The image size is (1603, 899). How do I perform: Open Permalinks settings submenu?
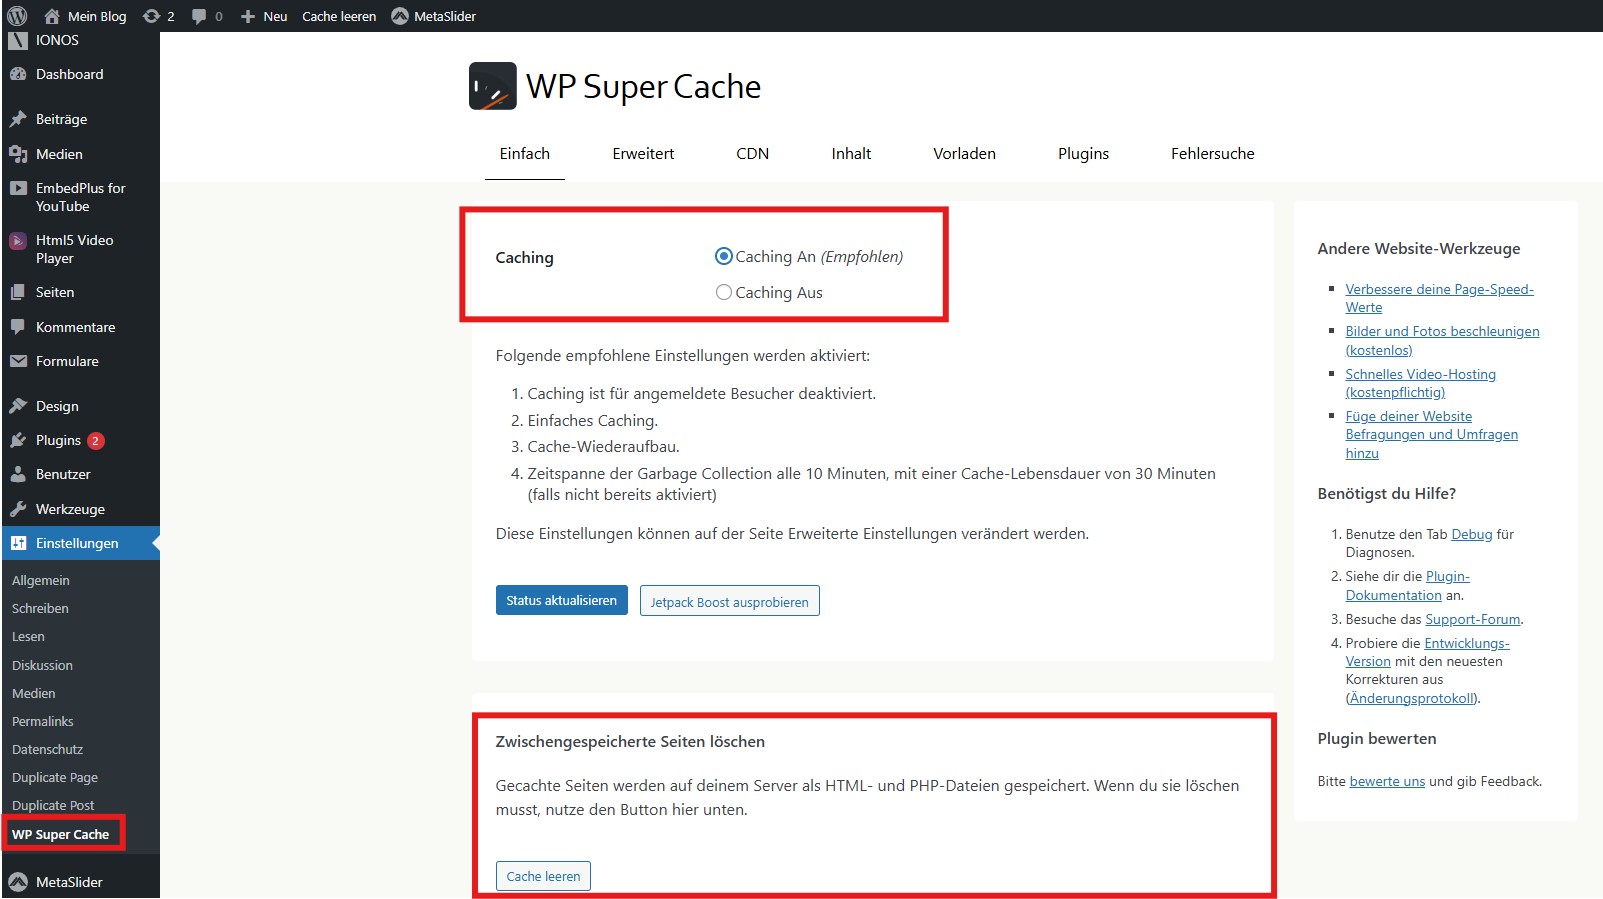(43, 721)
